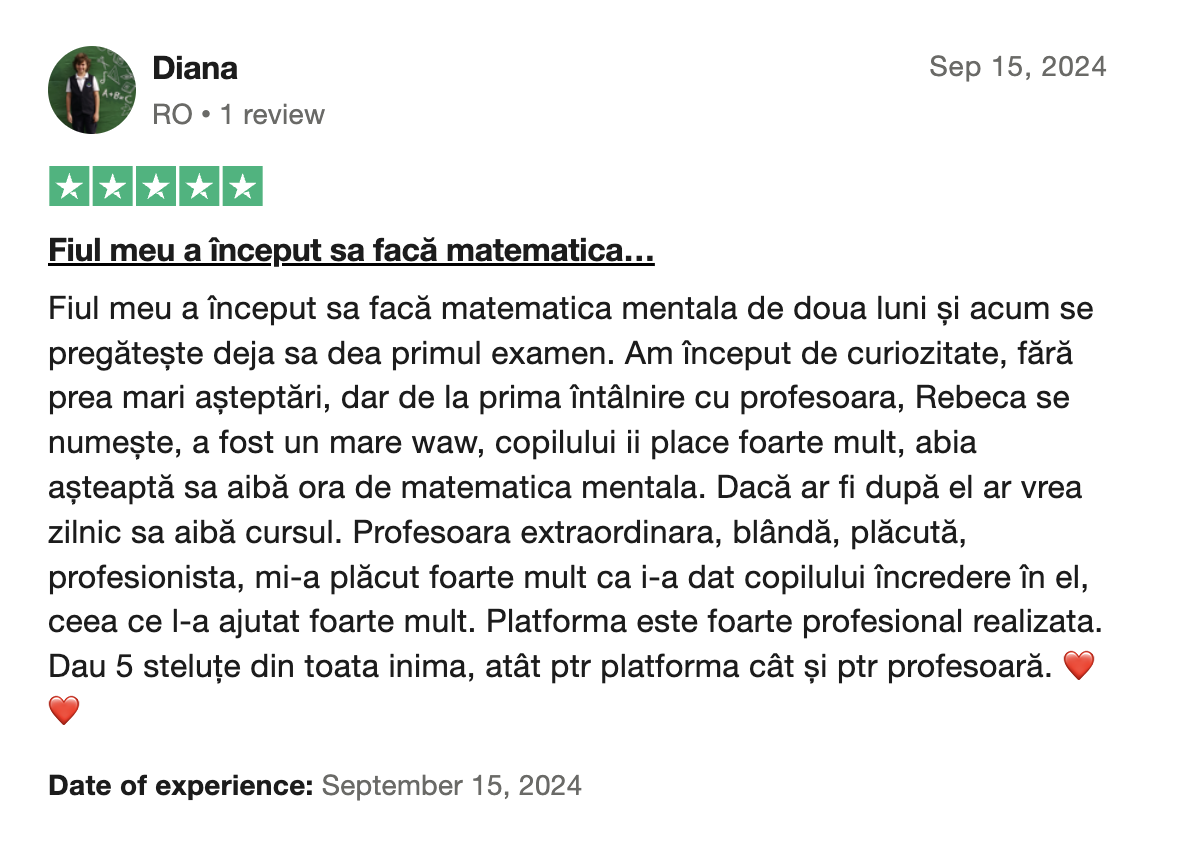Image resolution: width=1180 pixels, height=844 pixels.
Task: Click the September 15, 2024 experience date
Action: 452,785
